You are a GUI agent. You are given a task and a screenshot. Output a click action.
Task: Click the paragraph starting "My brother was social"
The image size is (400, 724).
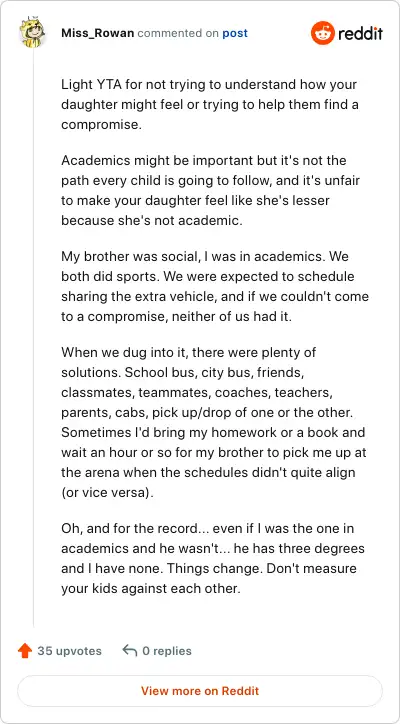215,287
